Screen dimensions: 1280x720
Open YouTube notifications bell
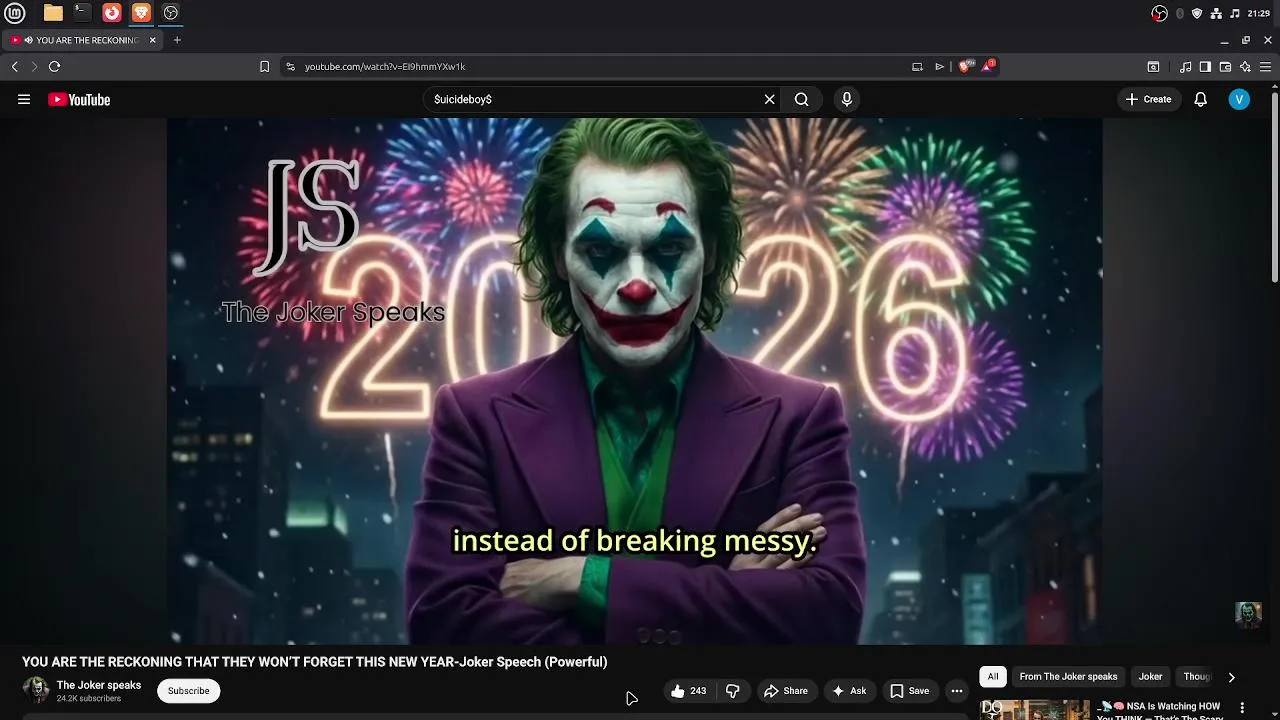coord(1200,99)
